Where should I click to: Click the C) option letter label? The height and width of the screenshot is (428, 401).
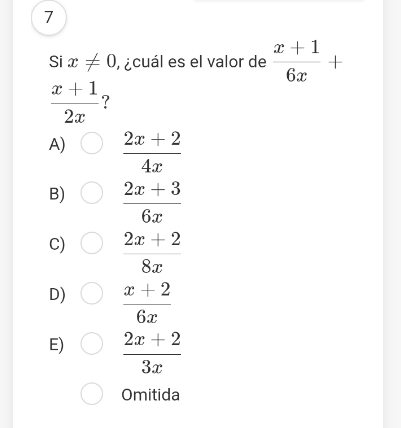[x=57, y=244]
